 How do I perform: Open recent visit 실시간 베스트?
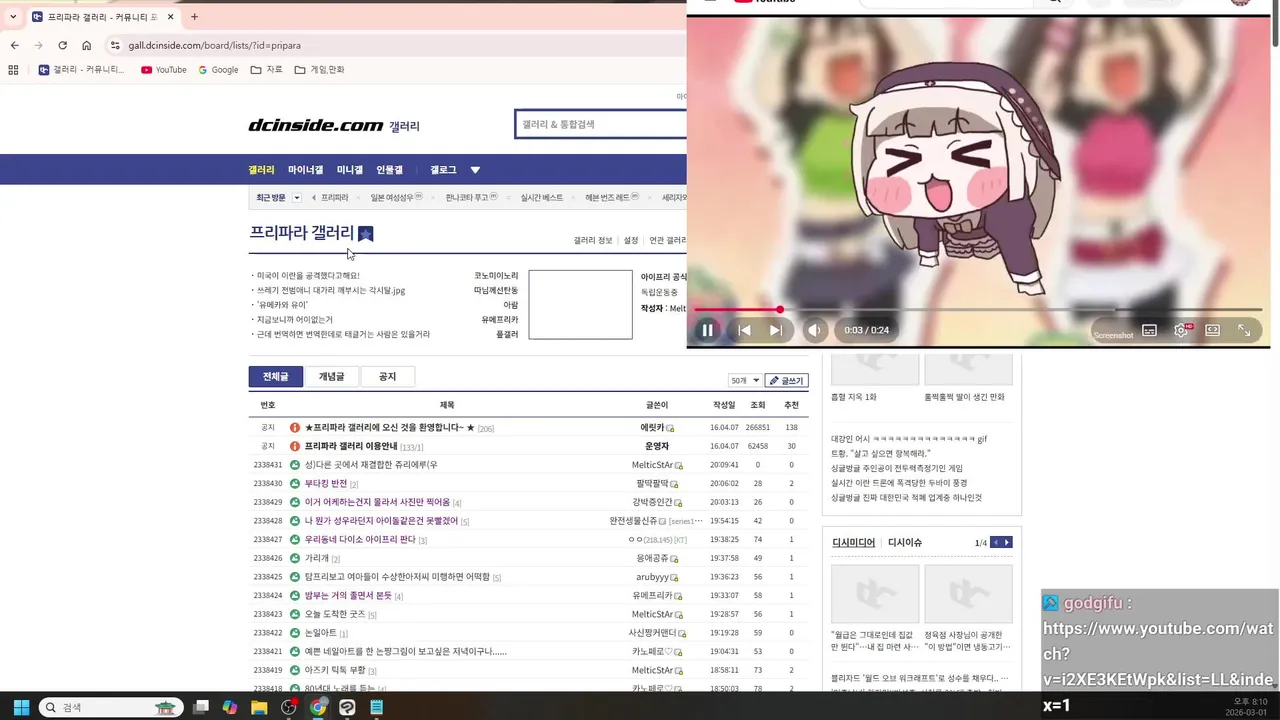(x=542, y=198)
